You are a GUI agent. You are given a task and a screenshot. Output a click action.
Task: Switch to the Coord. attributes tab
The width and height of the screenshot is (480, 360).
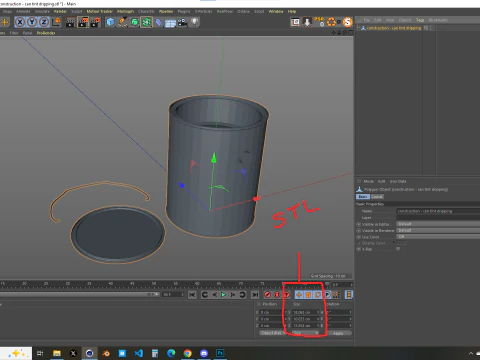click(x=377, y=197)
